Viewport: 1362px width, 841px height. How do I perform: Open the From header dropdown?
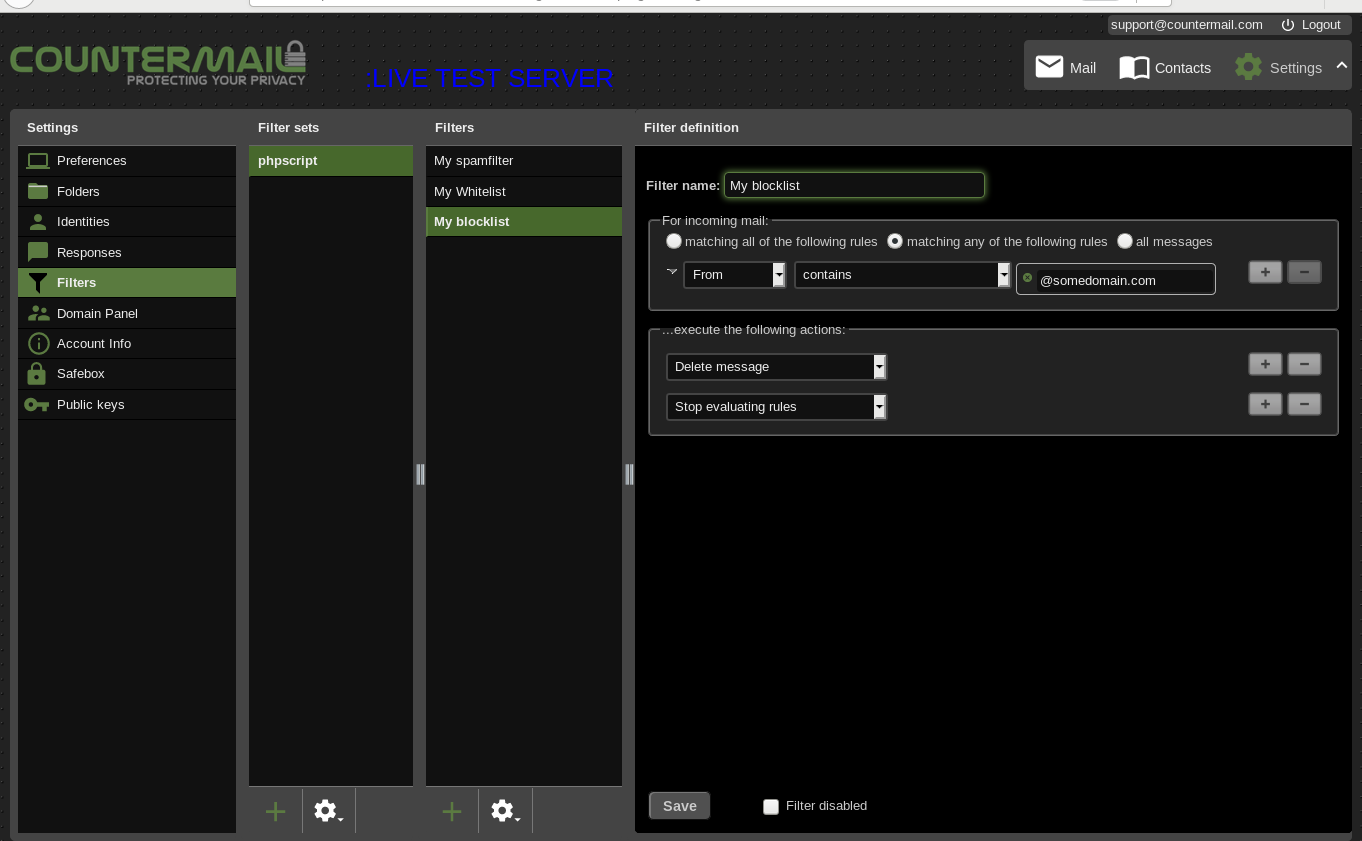coord(735,274)
